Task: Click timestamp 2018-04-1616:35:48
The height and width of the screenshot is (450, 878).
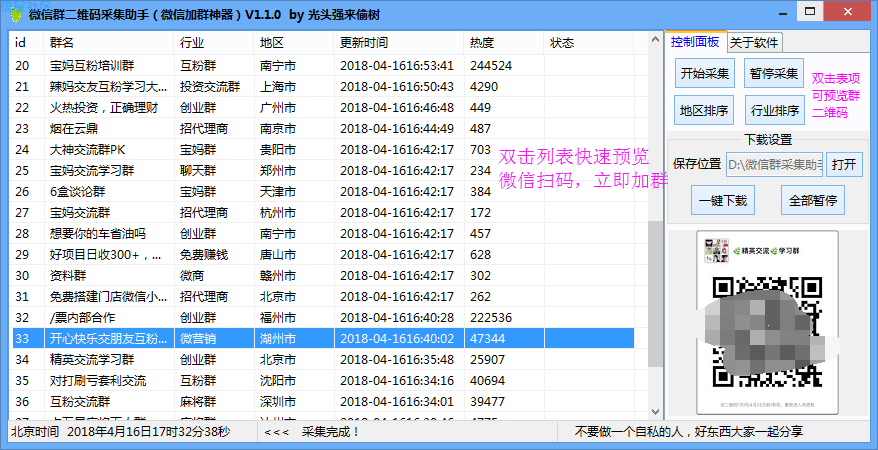Action: [396, 359]
